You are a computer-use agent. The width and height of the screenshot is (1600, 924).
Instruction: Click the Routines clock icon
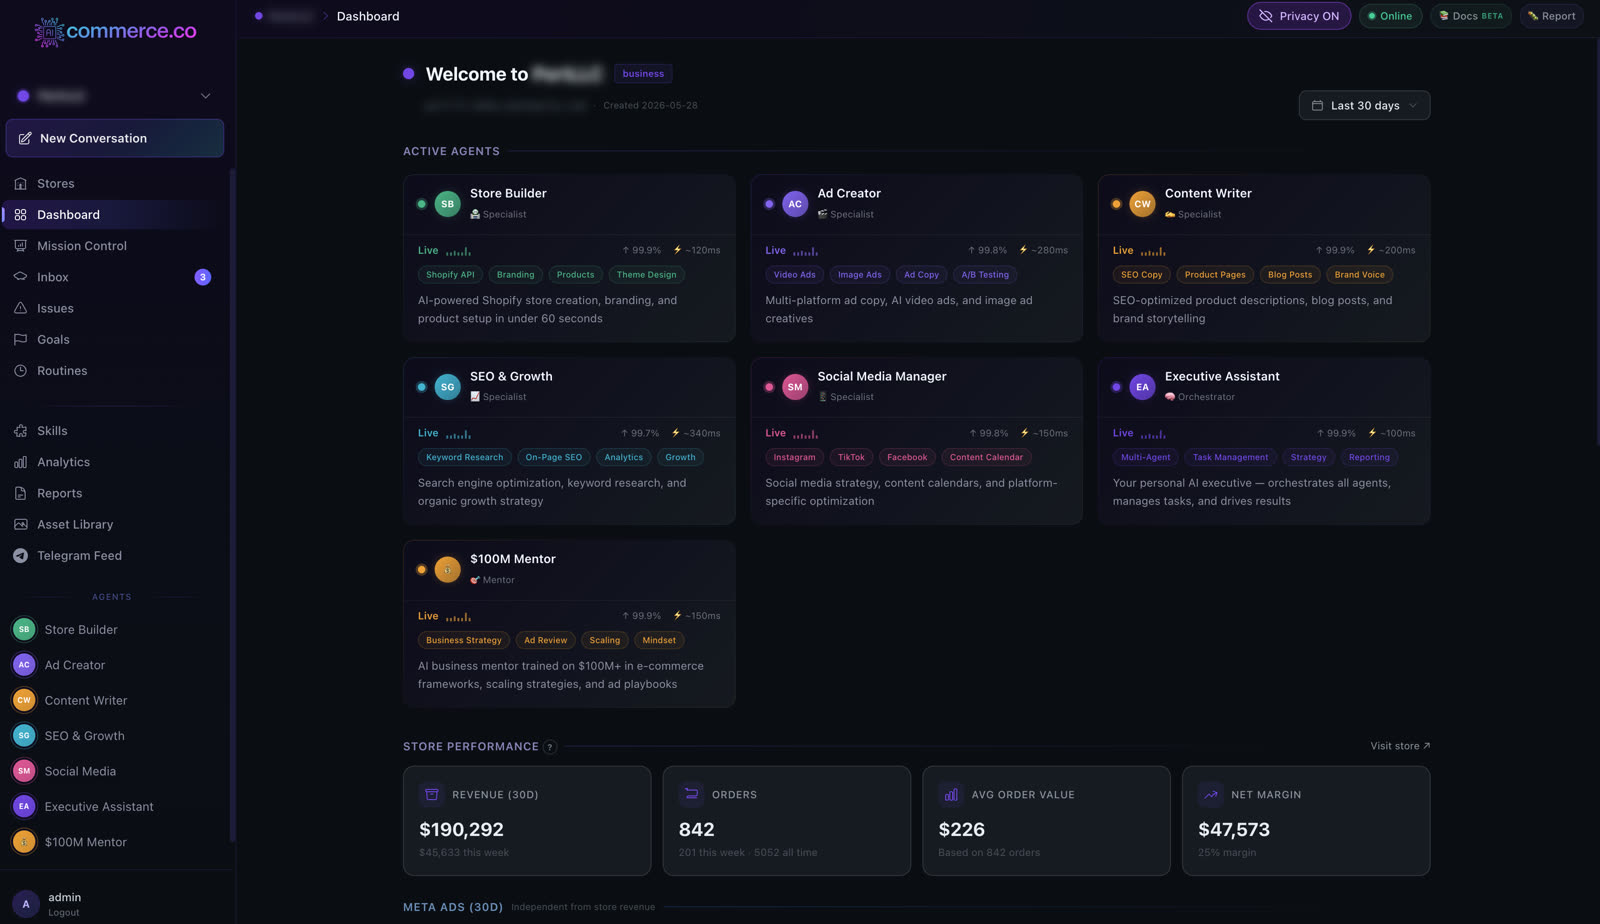tap(20, 371)
